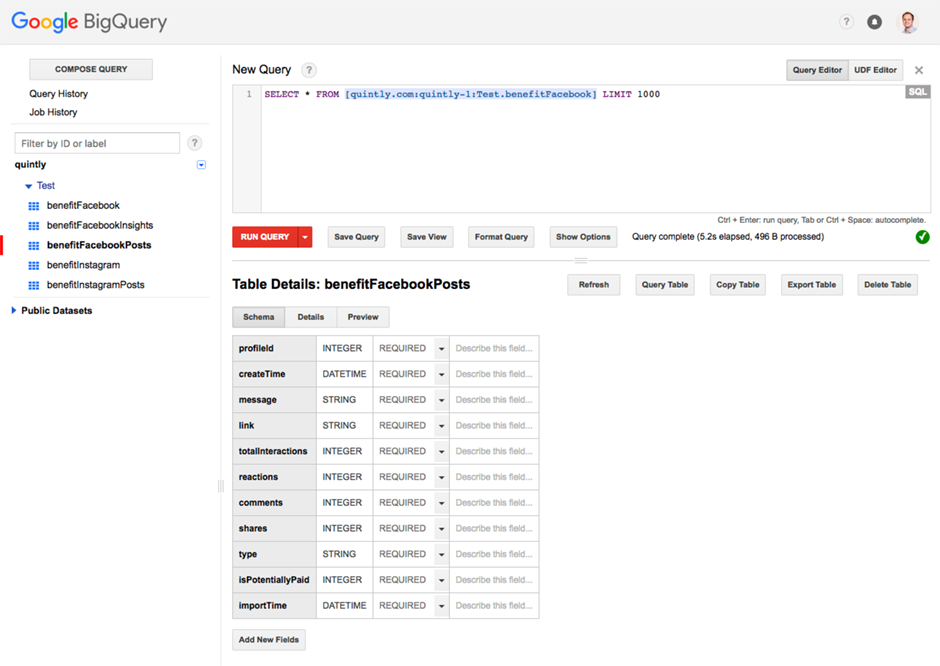Open the notifications bell icon

(875, 22)
